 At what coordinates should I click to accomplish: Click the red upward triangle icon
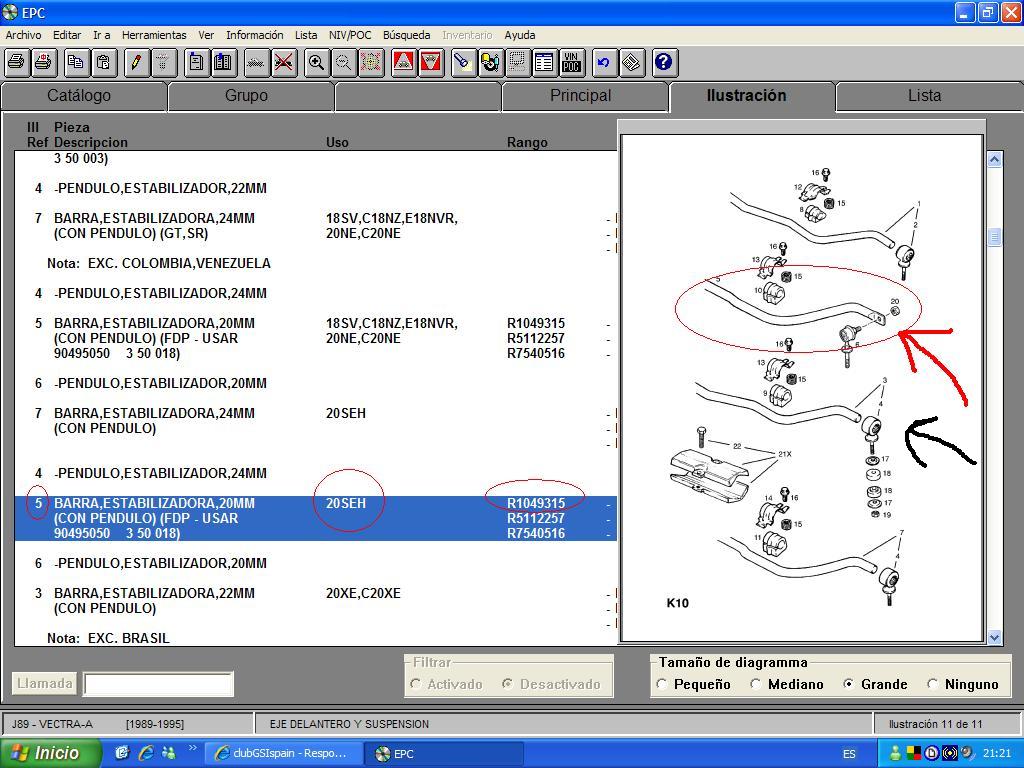pos(404,62)
